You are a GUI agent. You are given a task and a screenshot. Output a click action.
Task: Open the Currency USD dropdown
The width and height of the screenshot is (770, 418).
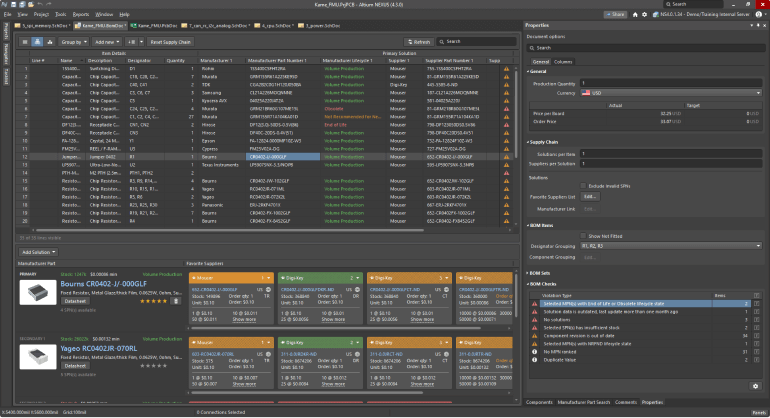(670, 91)
